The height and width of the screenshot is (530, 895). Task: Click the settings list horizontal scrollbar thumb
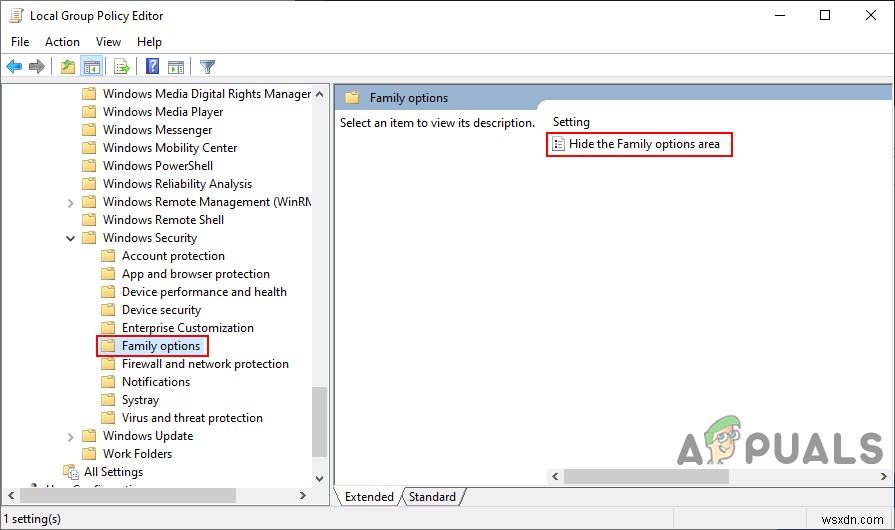[646, 476]
